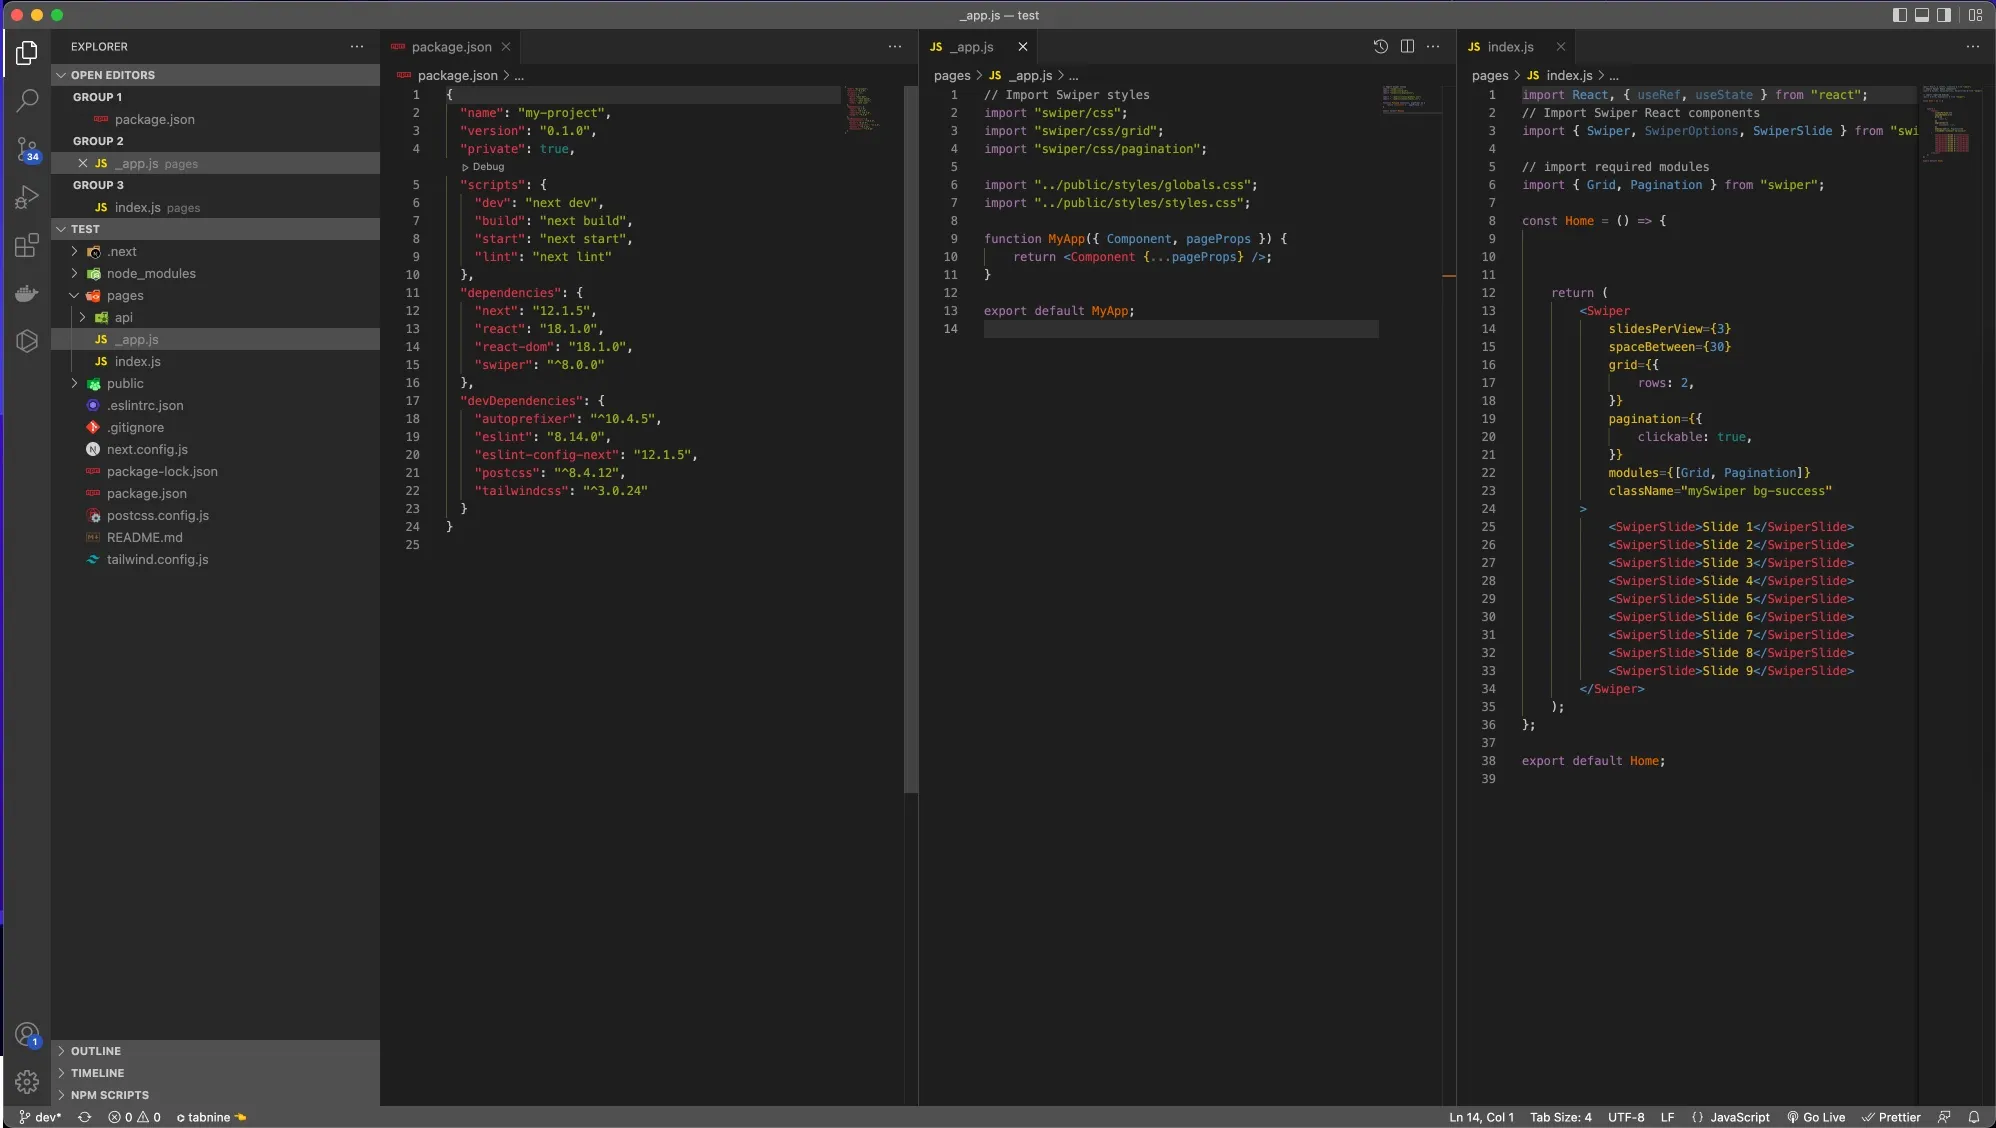Select the index.js editor tab
Screen dimensions: 1996x1128
pos(1509,47)
